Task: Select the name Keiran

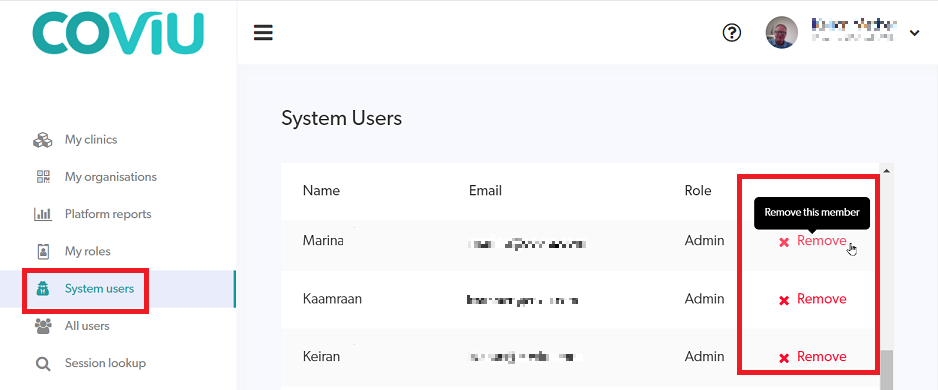Action: pos(321,357)
